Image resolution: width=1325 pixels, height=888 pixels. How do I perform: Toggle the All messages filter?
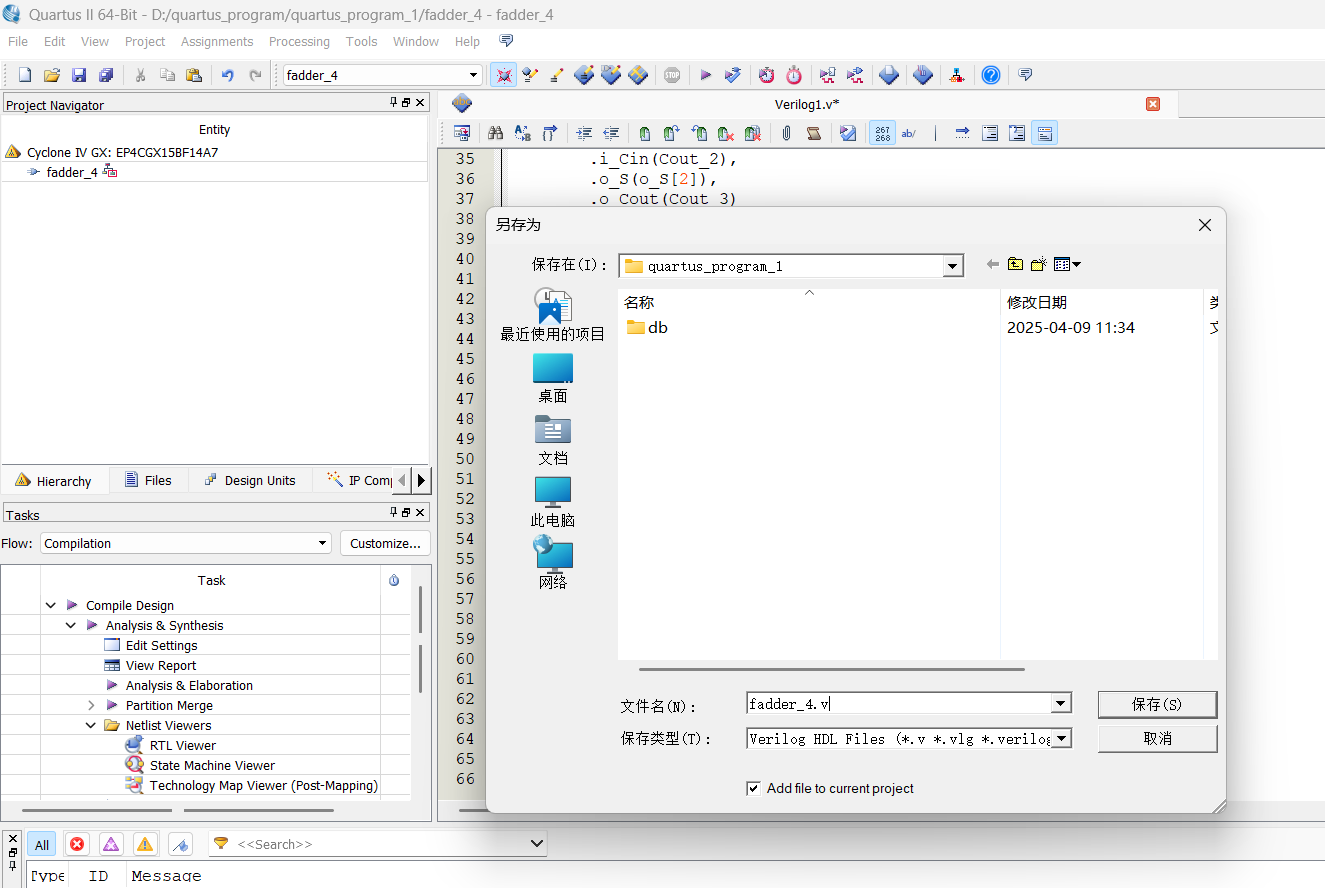pos(42,844)
